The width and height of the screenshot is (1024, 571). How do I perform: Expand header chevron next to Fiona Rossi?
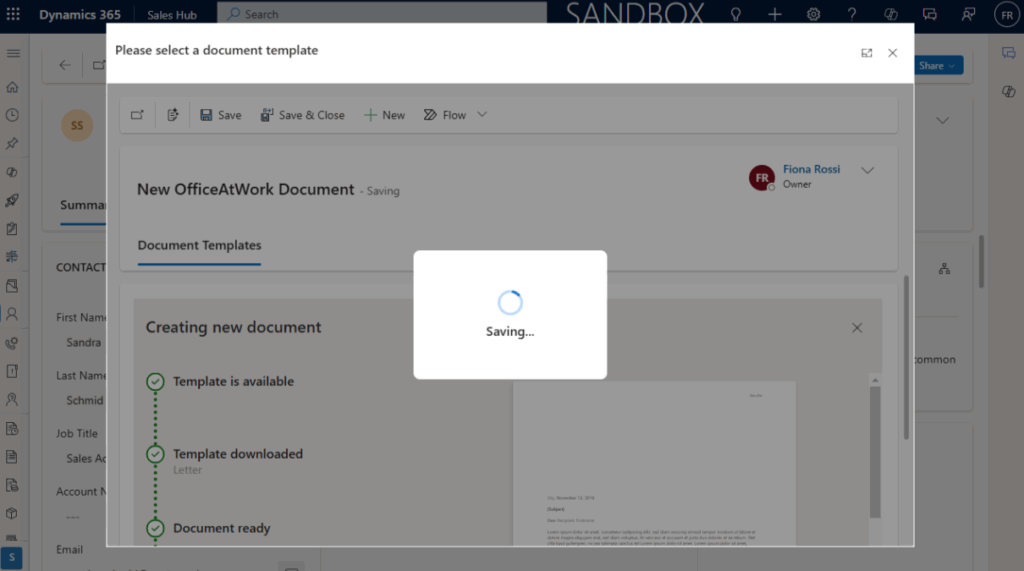[867, 170]
